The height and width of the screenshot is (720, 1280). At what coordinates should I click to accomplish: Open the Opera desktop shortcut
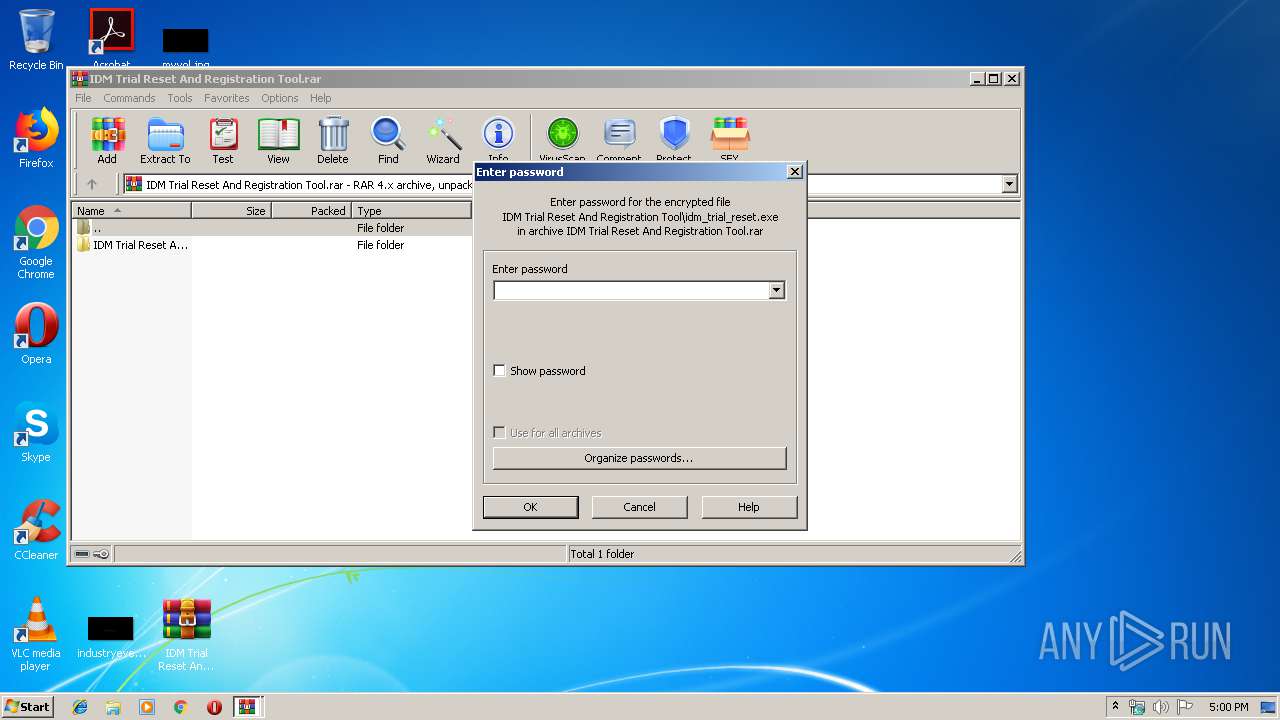[36, 334]
